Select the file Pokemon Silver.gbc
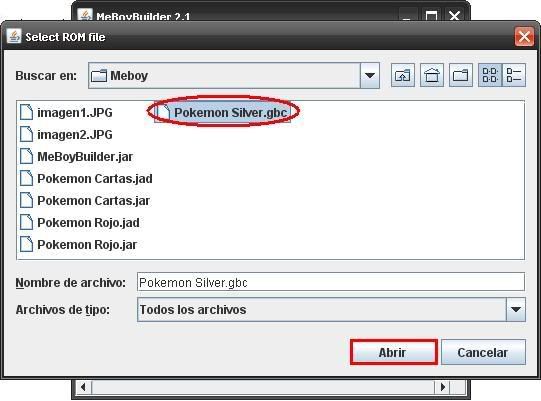The width and height of the screenshot is (541, 401). pos(223,113)
